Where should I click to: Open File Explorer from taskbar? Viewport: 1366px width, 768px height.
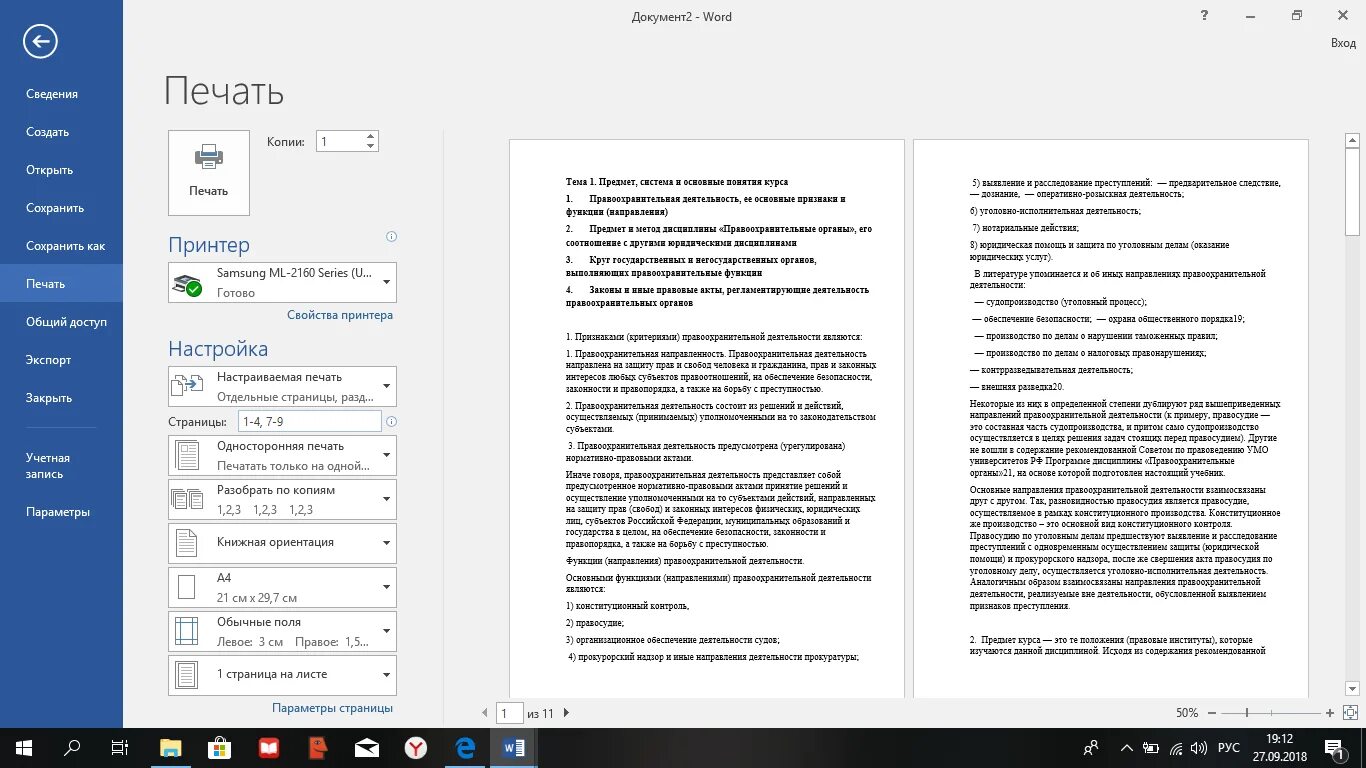point(171,747)
